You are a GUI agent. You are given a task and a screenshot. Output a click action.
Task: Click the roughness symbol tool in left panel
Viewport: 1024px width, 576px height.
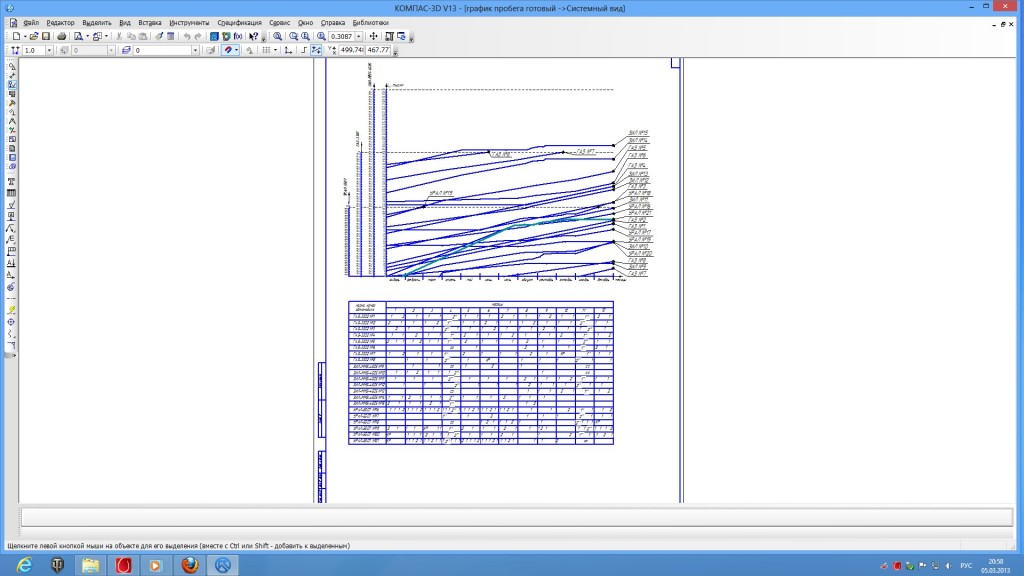point(11,205)
